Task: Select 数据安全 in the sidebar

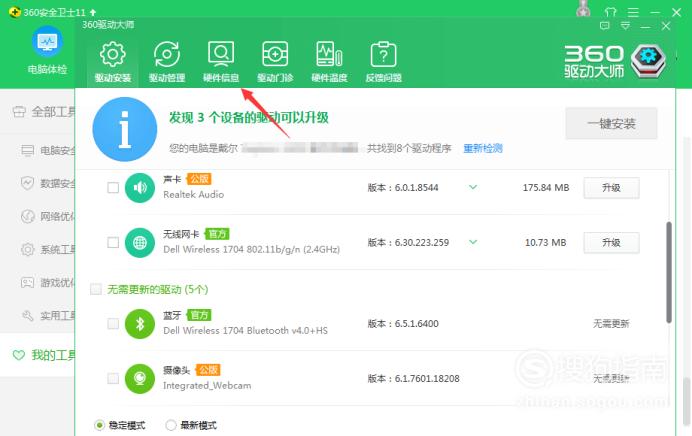Action: point(48,183)
